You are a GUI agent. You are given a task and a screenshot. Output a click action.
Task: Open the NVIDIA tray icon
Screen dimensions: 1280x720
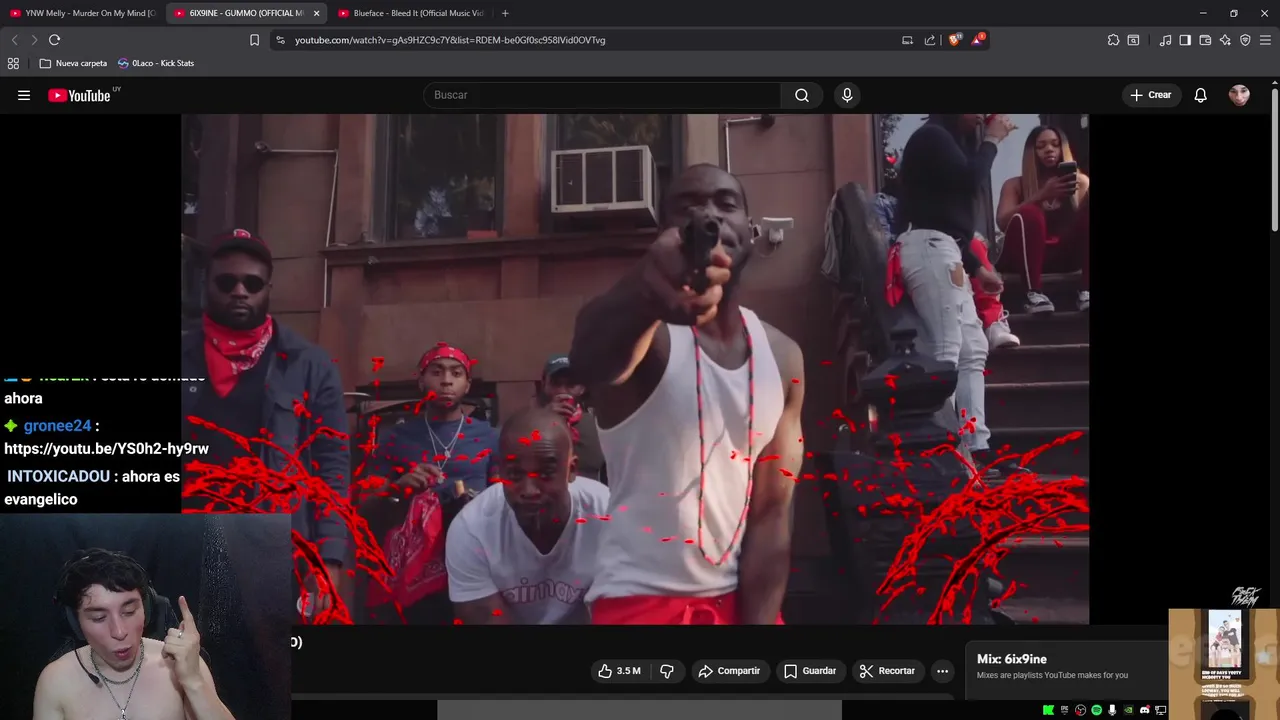click(x=1129, y=710)
